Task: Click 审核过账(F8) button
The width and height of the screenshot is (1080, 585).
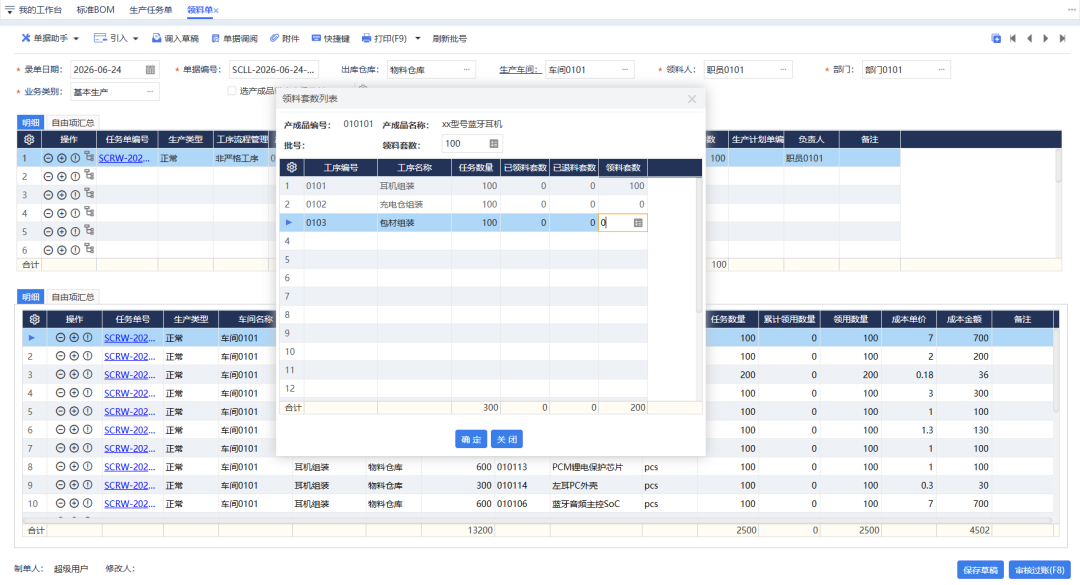Action: (x=1040, y=570)
